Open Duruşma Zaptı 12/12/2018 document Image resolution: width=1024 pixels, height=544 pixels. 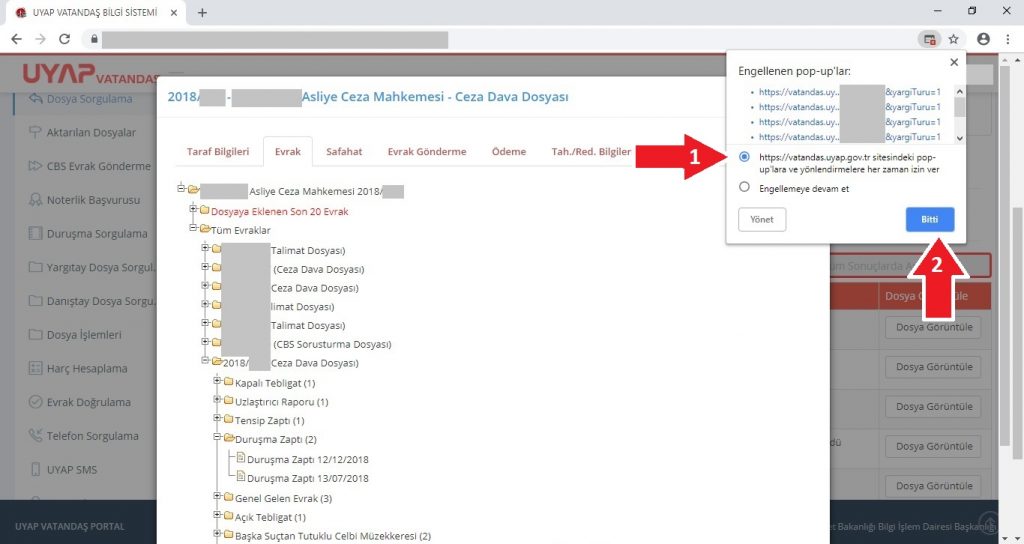tap(307, 459)
